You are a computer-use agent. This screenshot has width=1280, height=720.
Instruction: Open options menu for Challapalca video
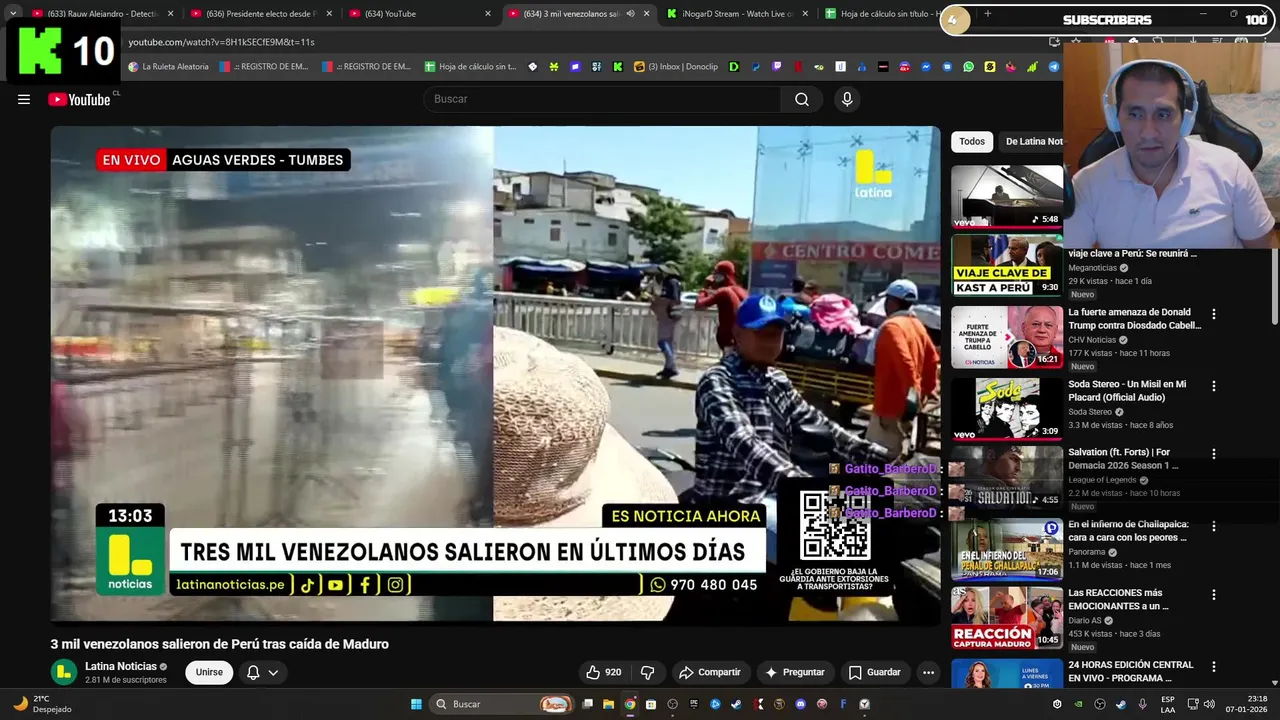(x=1214, y=526)
